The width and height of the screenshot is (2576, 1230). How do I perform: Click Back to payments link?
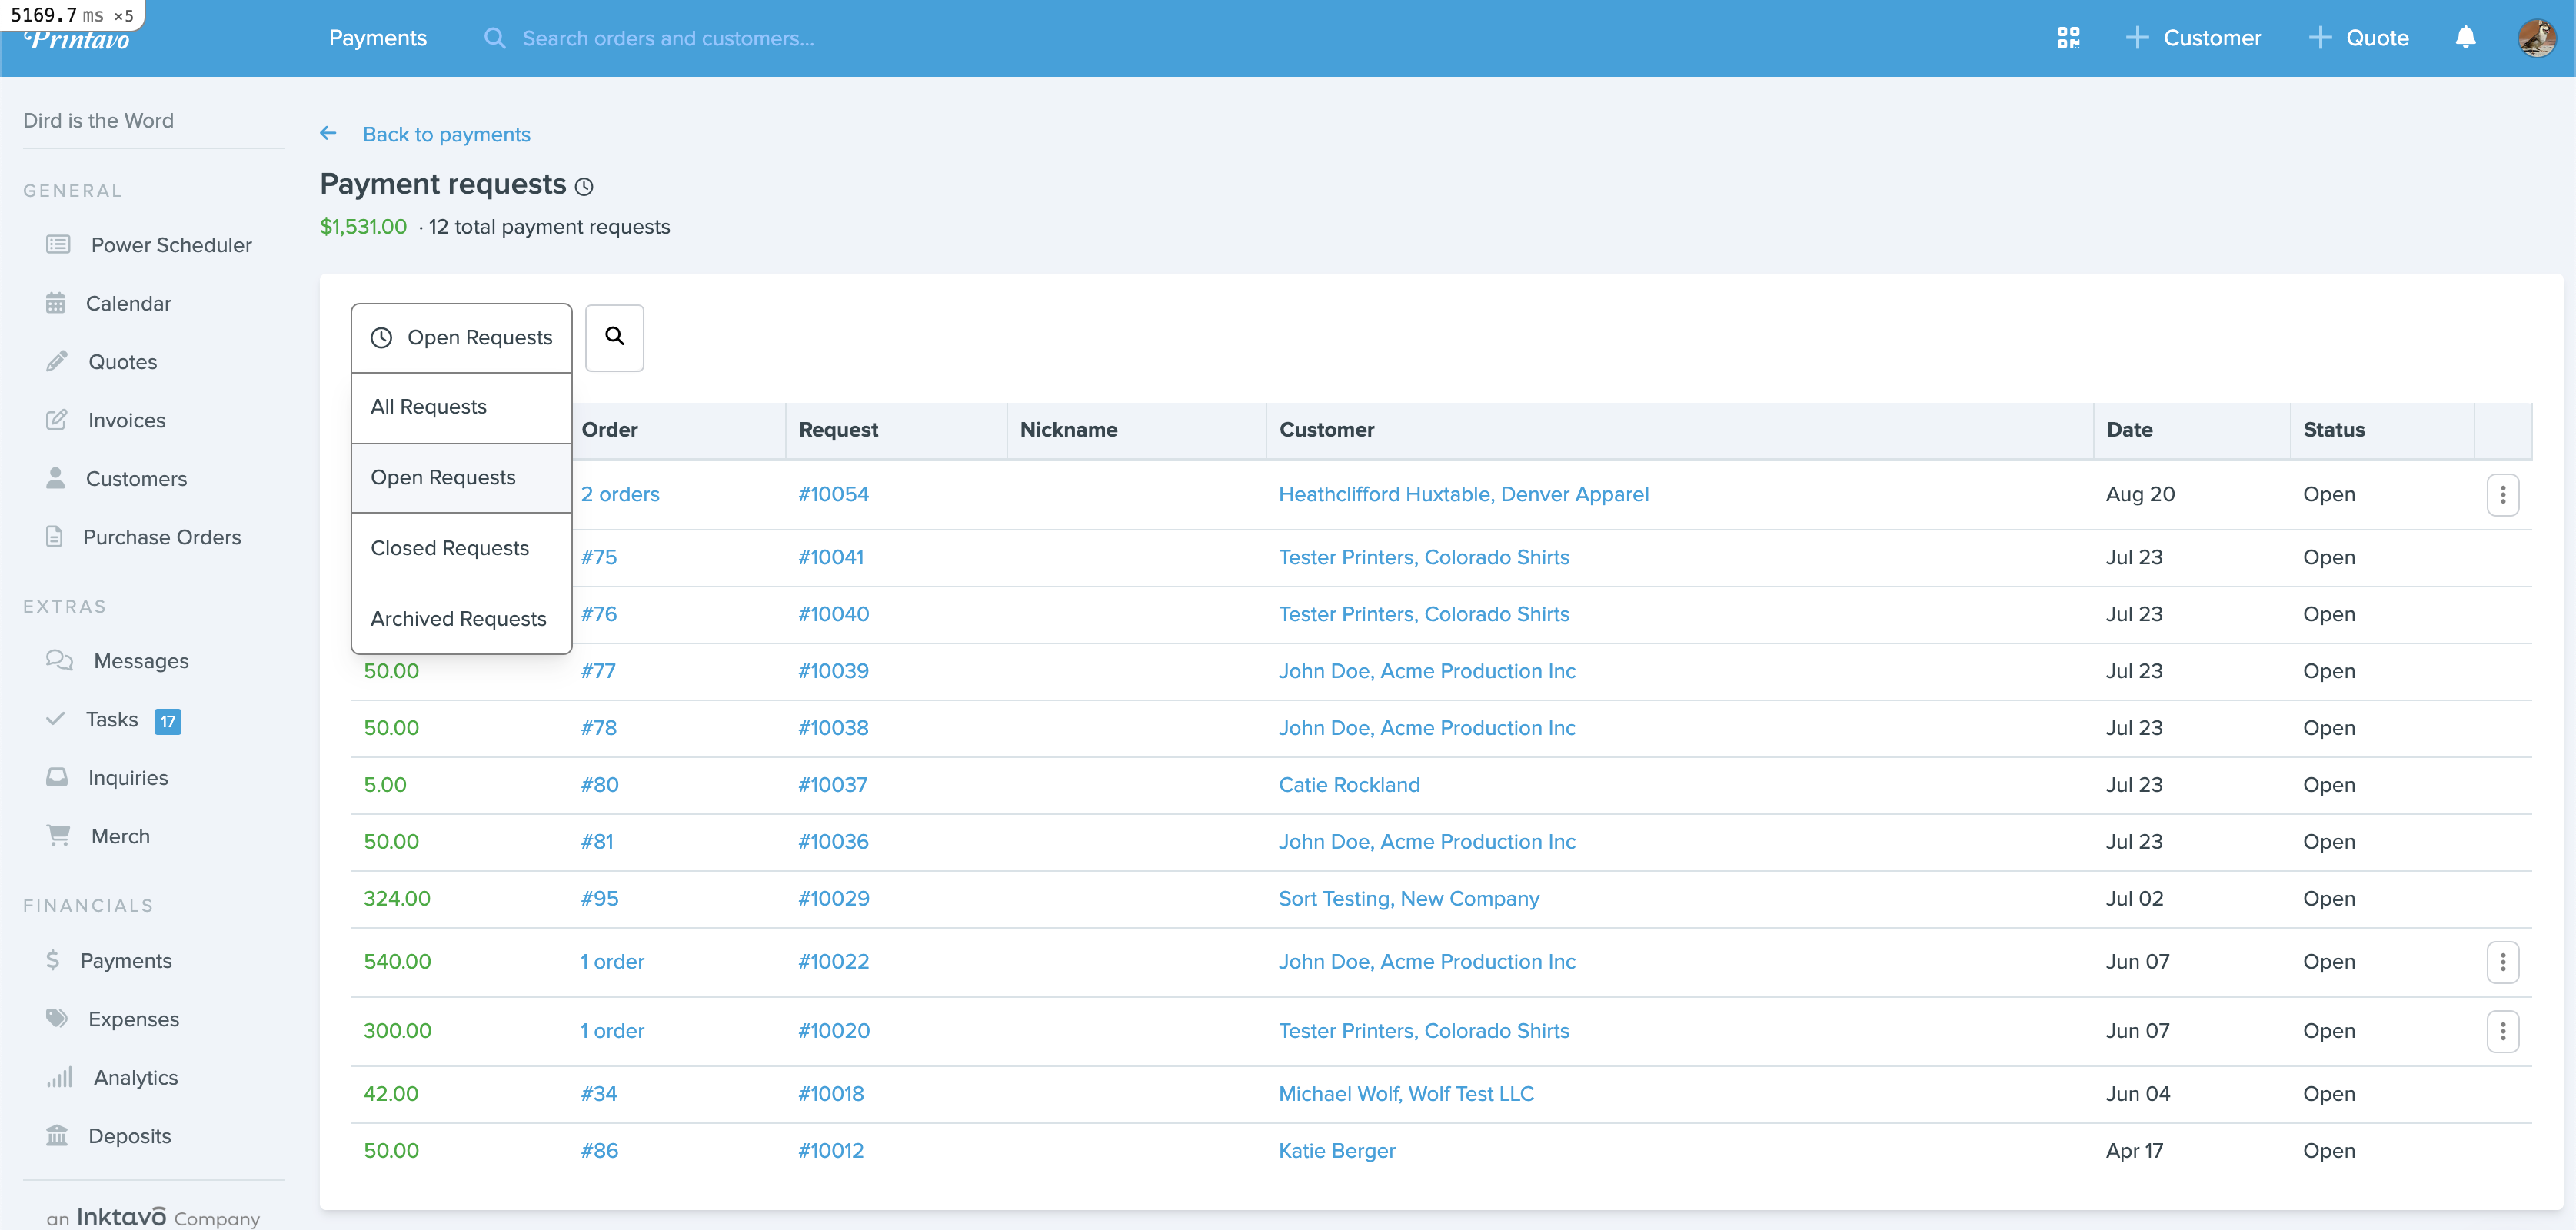(x=446, y=134)
